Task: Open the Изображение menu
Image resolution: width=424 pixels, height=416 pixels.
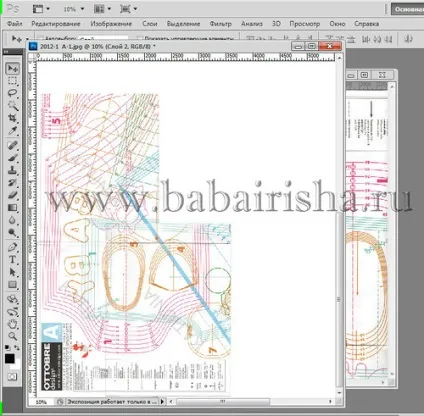Action: coord(111,24)
